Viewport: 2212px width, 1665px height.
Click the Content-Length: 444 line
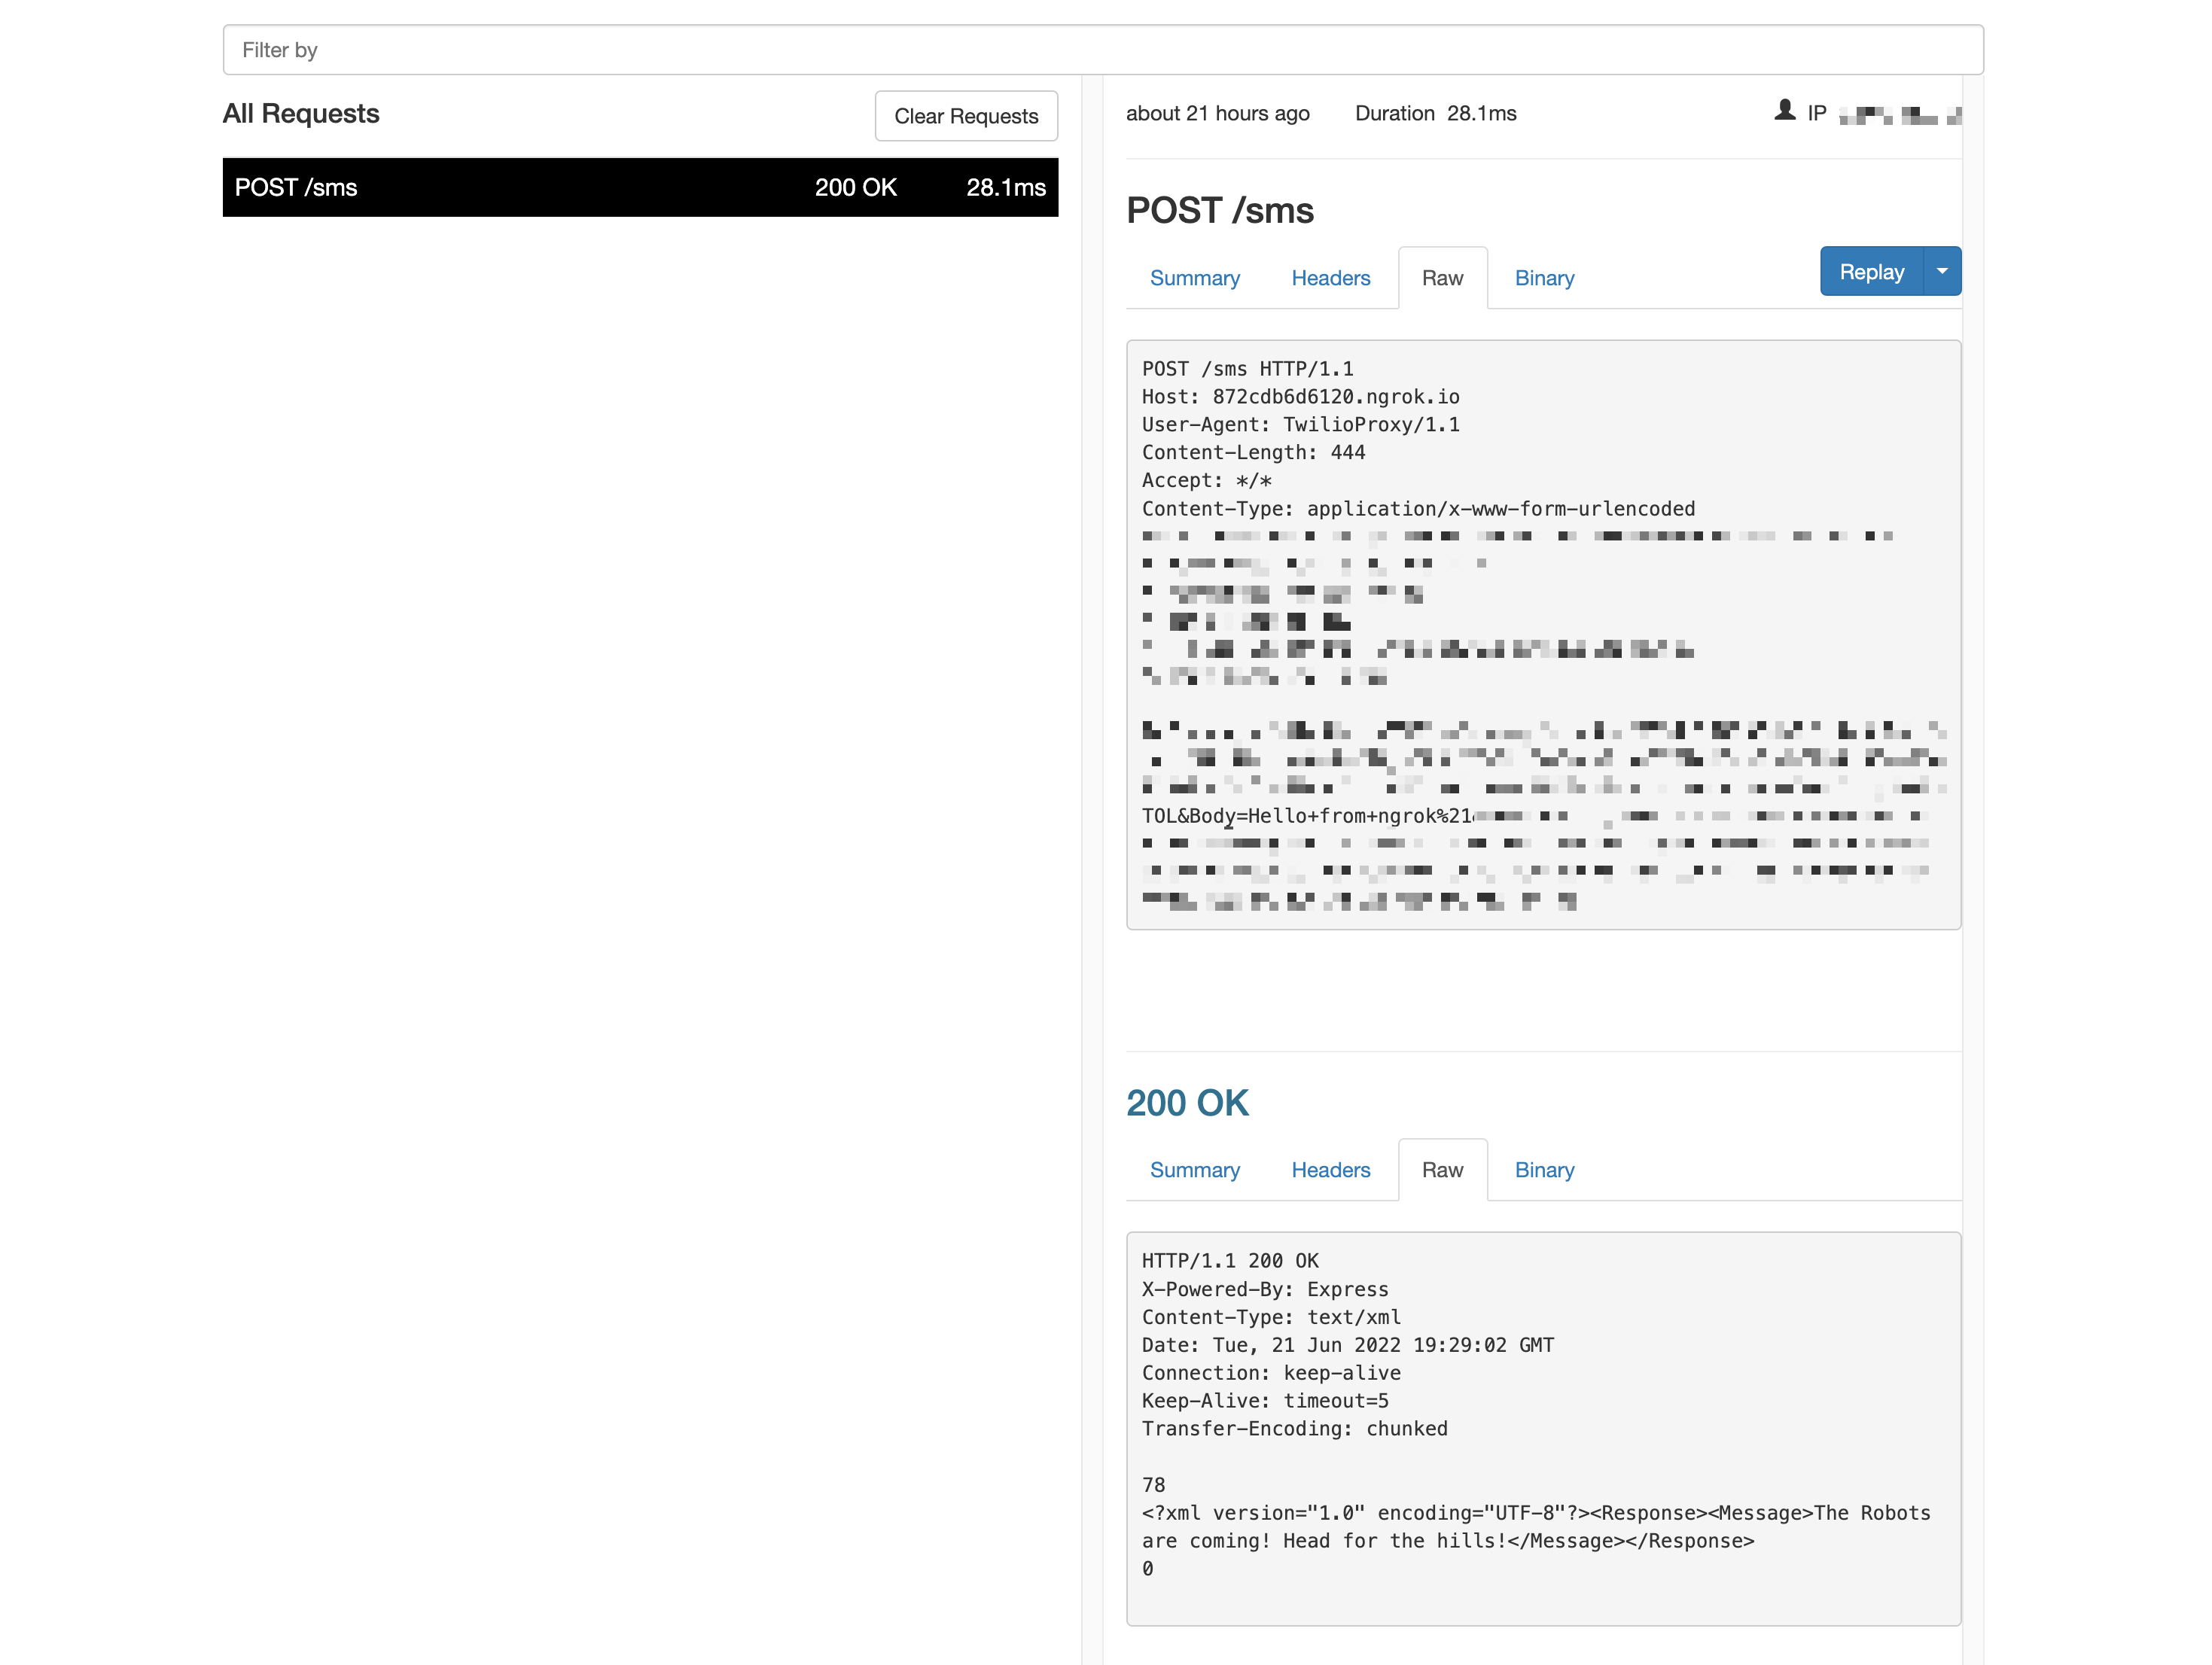pos(1253,453)
